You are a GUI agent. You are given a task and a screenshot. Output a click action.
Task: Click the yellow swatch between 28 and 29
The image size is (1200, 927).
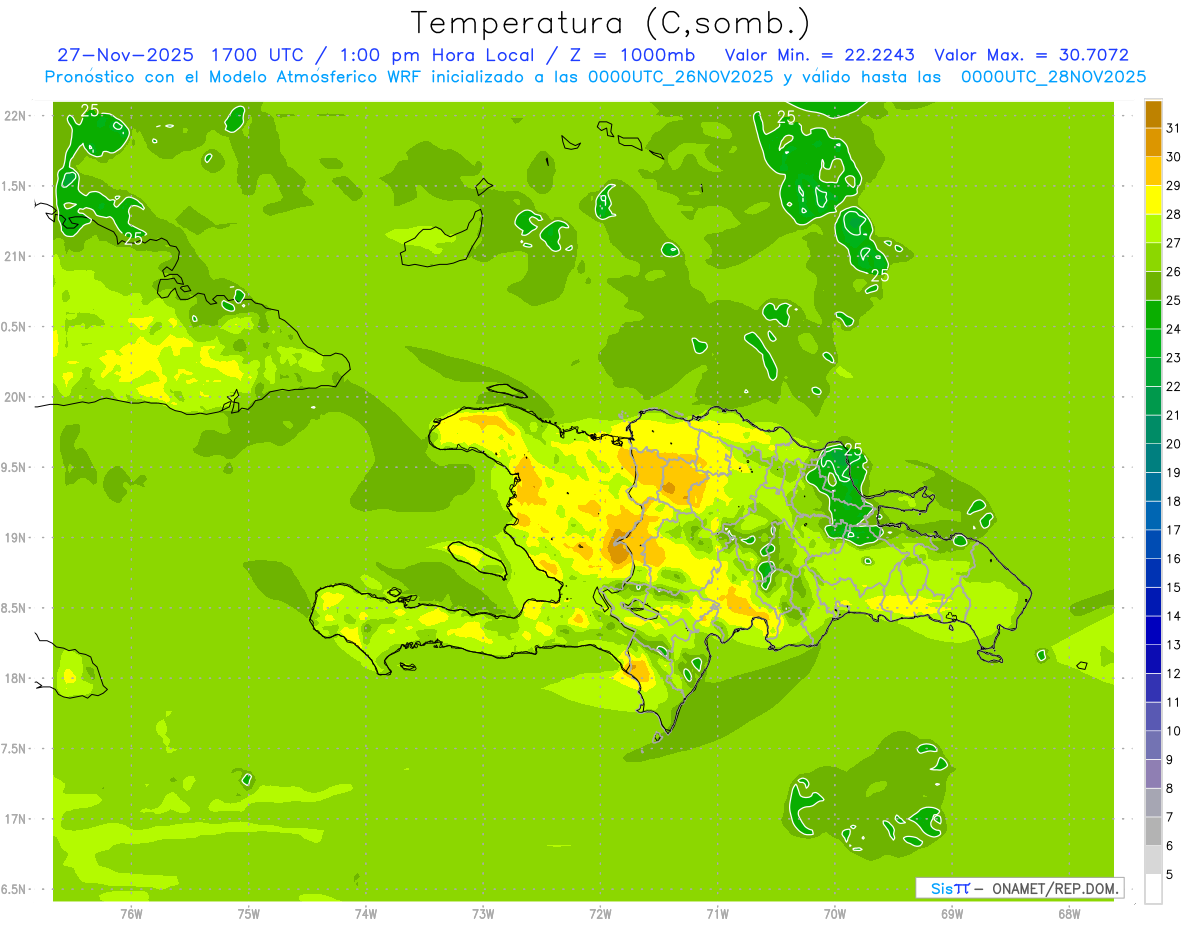click(x=1153, y=200)
